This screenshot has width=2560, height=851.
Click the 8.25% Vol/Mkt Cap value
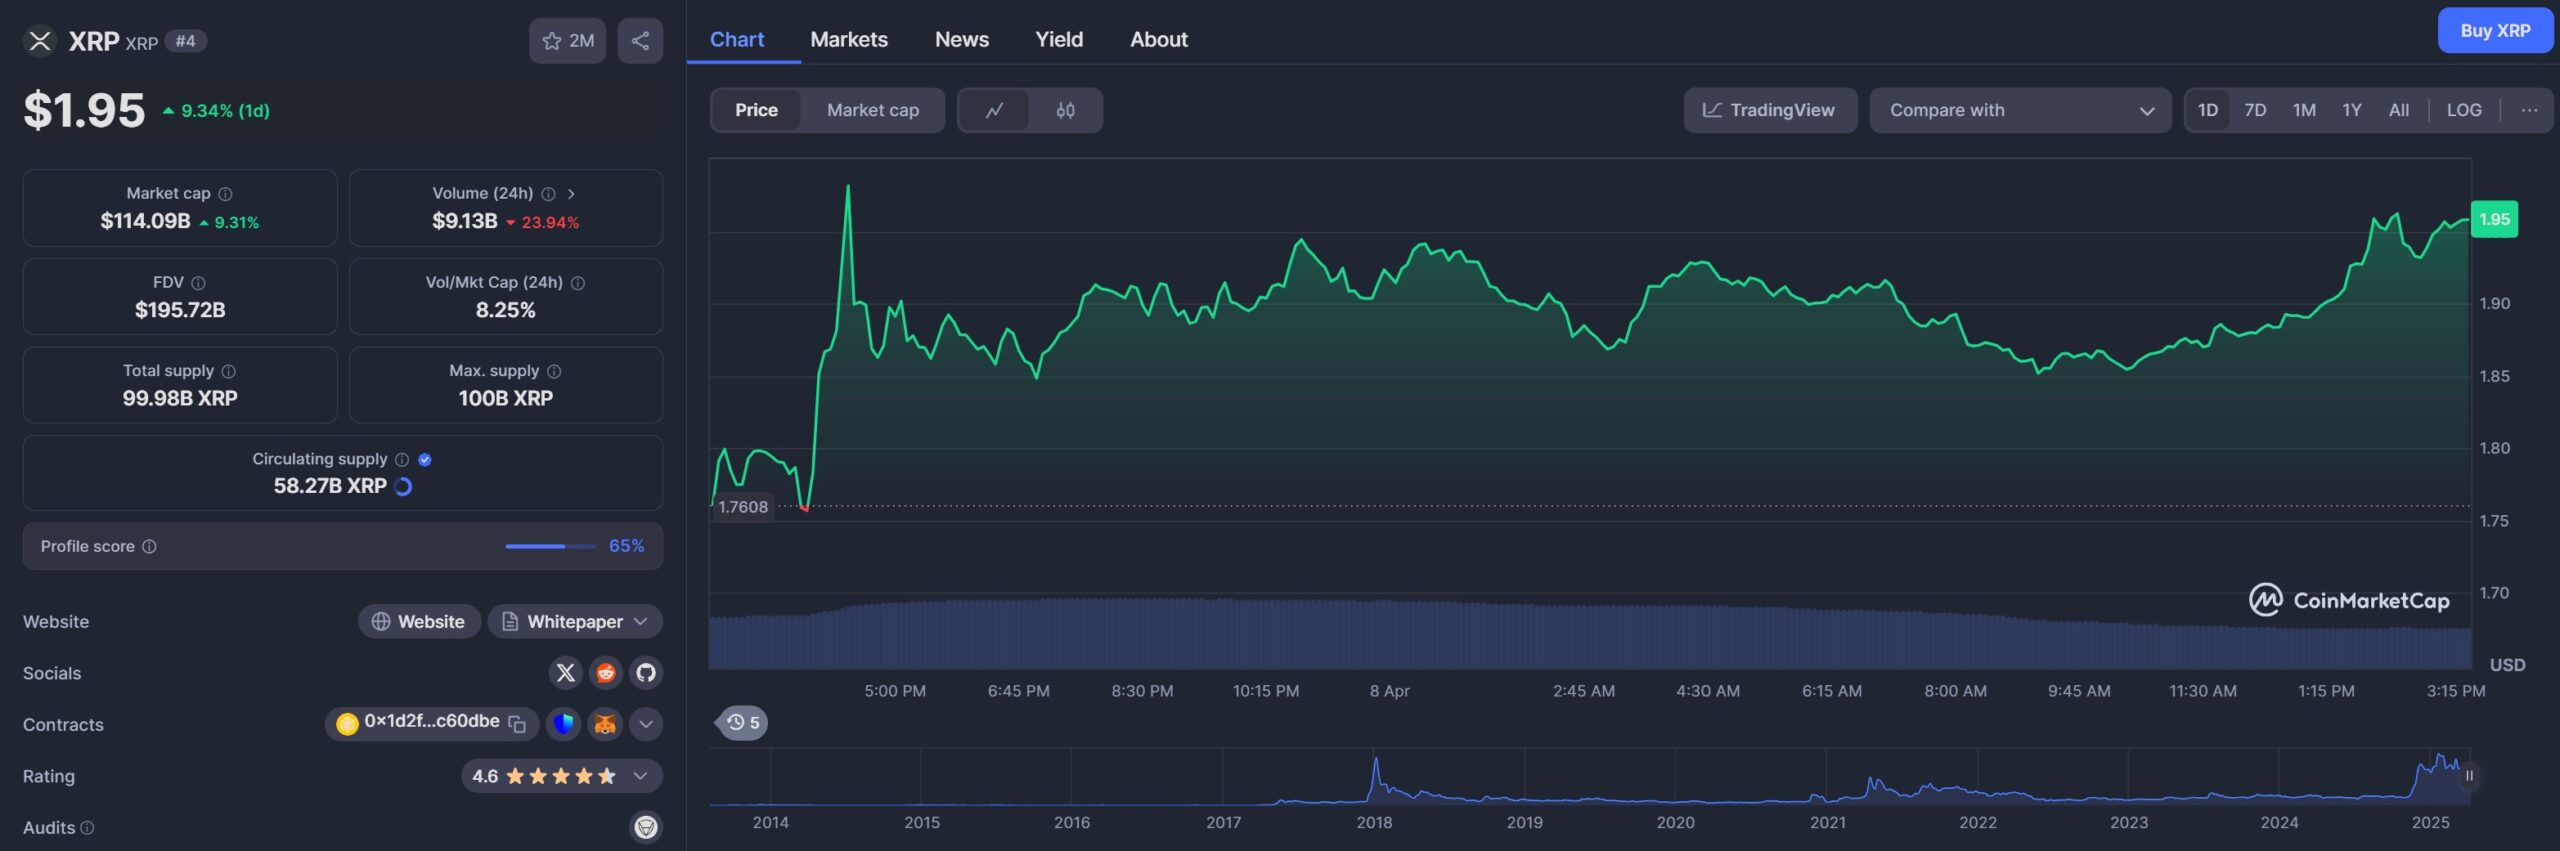pos(506,310)
